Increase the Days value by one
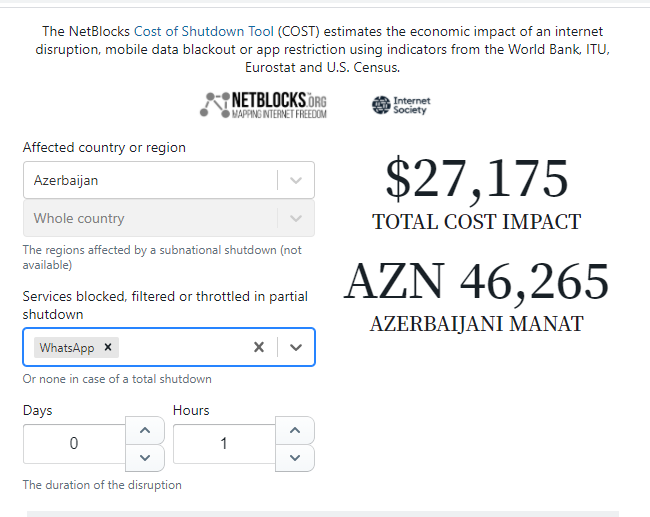650x517 pixels. click(145, 430)
